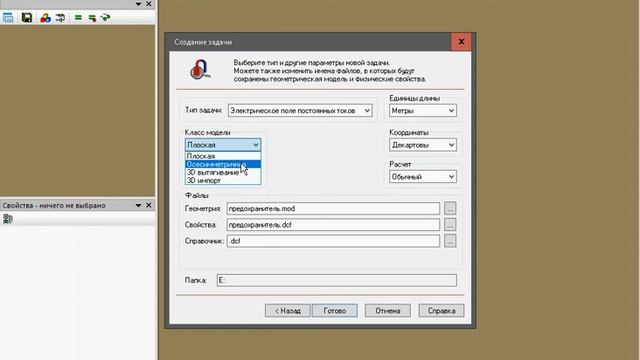The width and height of the screenshot is (640, 360).
Task: Open the Тип задачи dropdown
Action: point(300,111)
